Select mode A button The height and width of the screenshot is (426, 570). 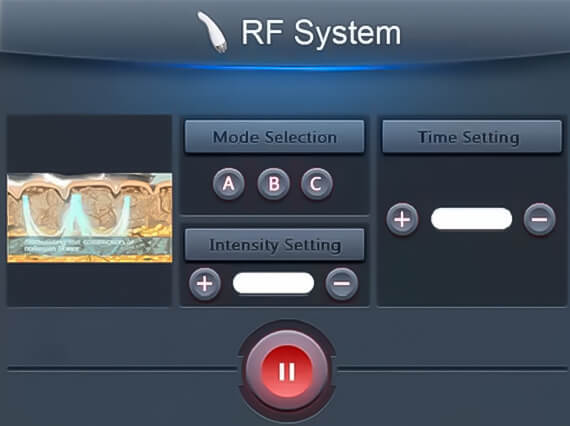[x=229, y=184]
